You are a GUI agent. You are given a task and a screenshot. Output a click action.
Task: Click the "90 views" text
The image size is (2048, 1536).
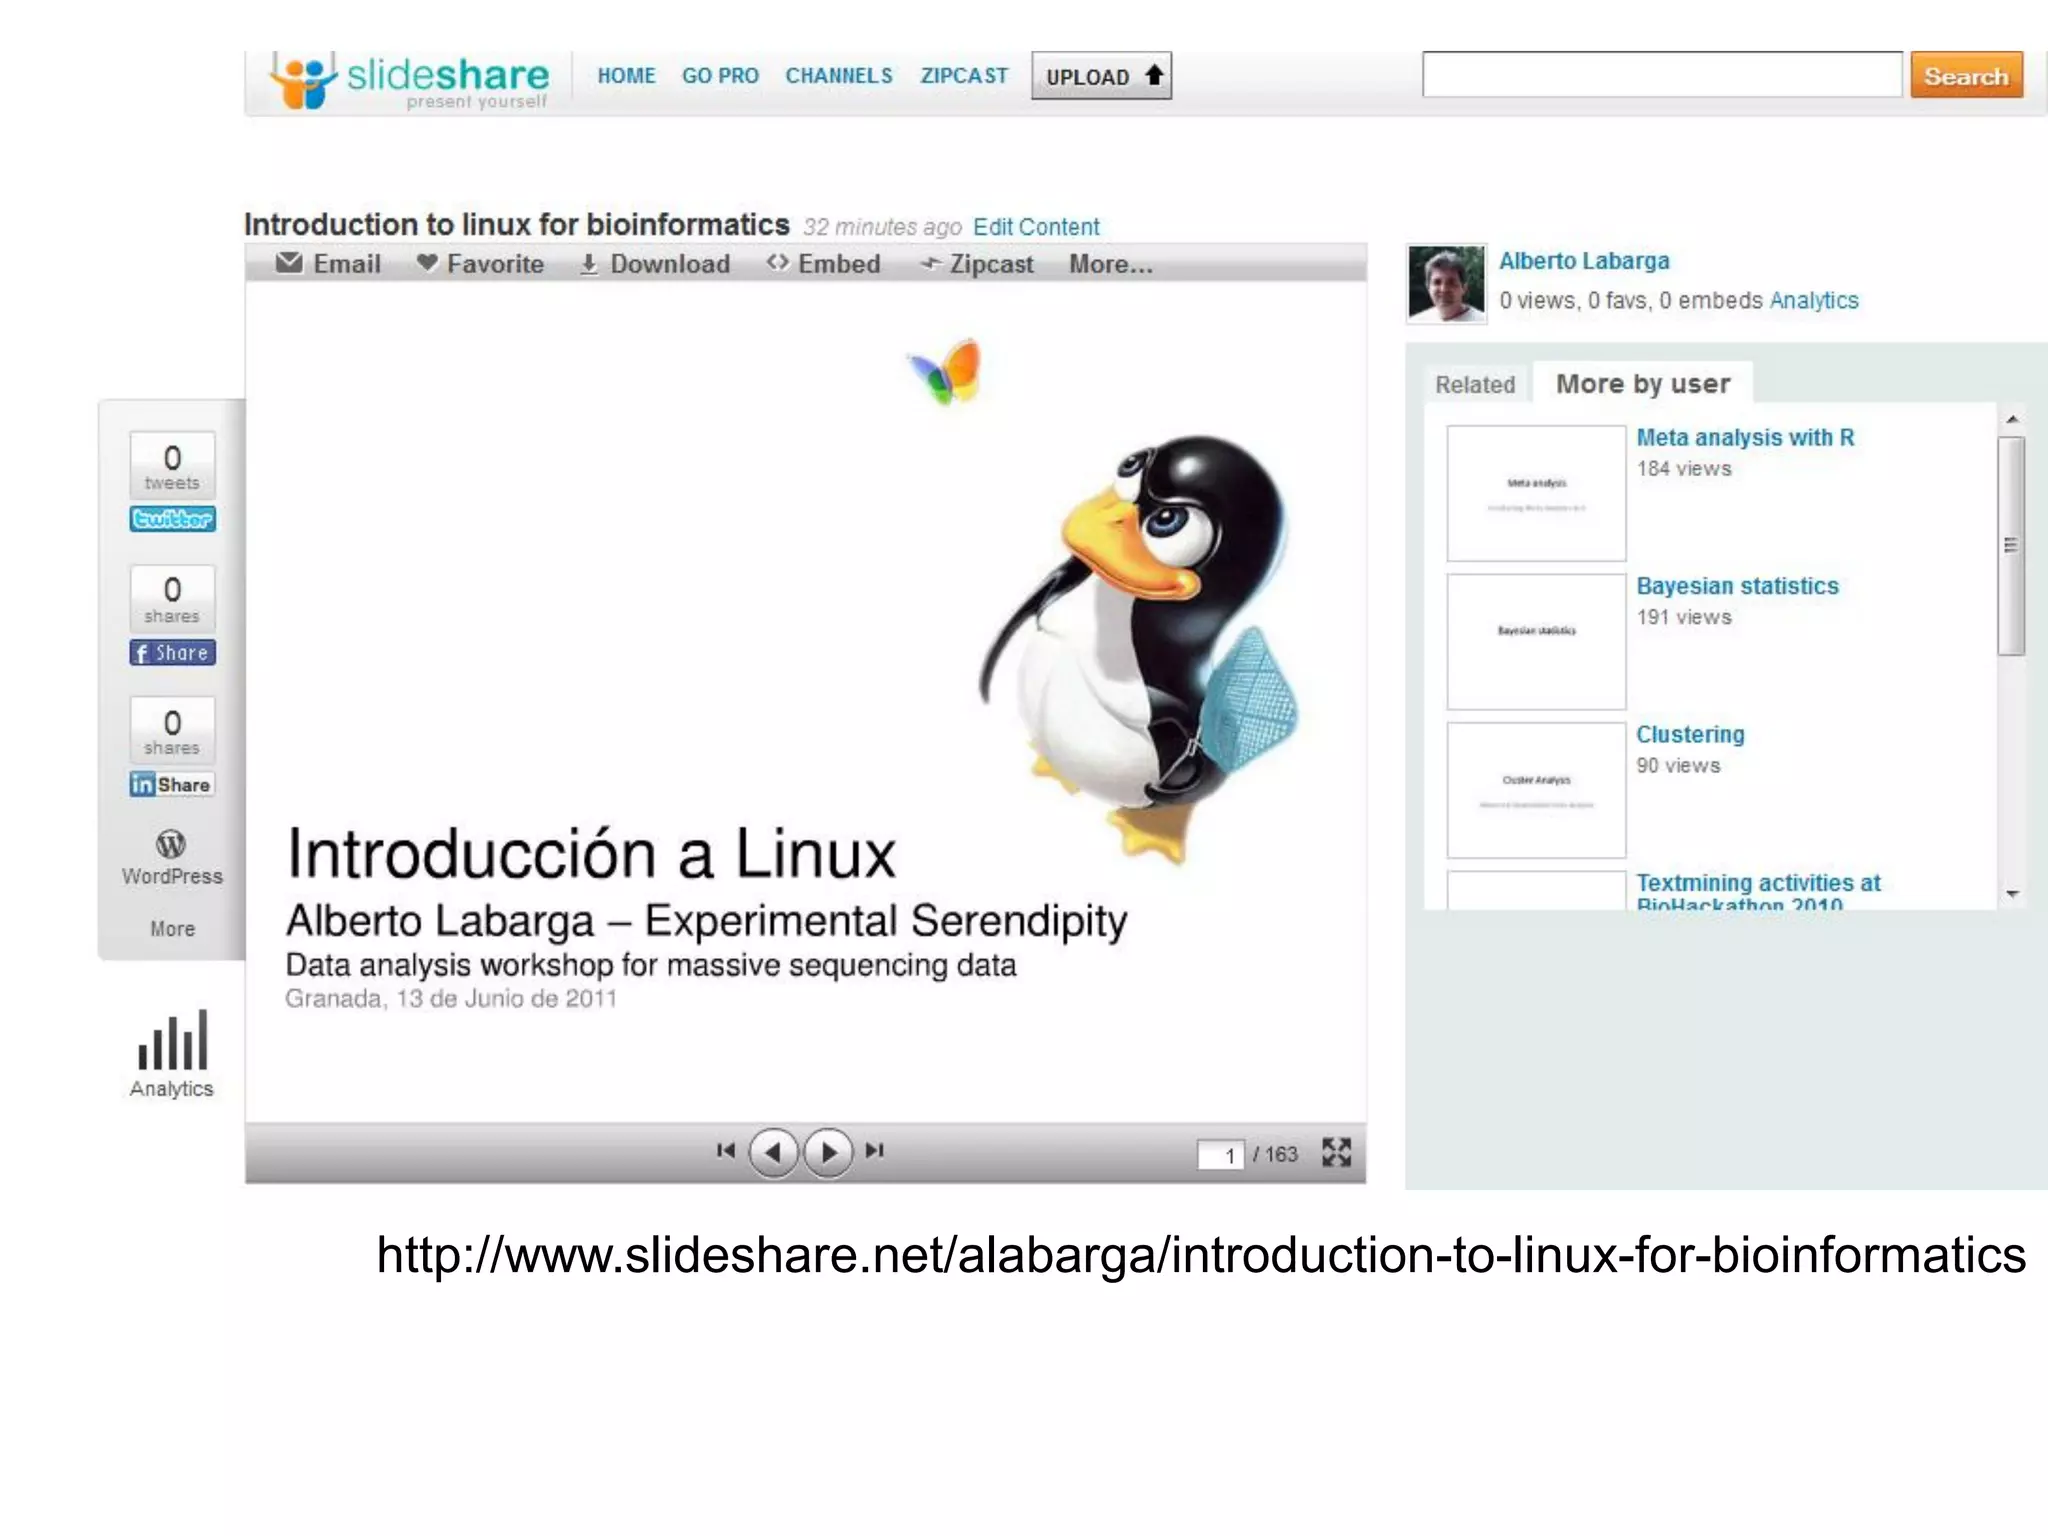(1678, 766)
